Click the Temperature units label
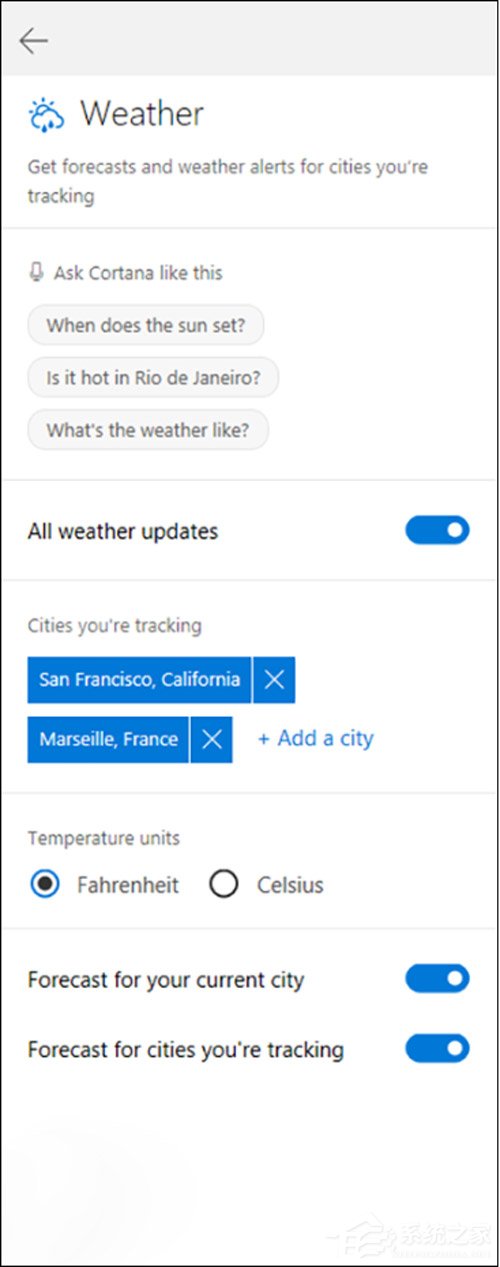The width and height of the screenshot is (500, 1267). [x=104, y=838]
